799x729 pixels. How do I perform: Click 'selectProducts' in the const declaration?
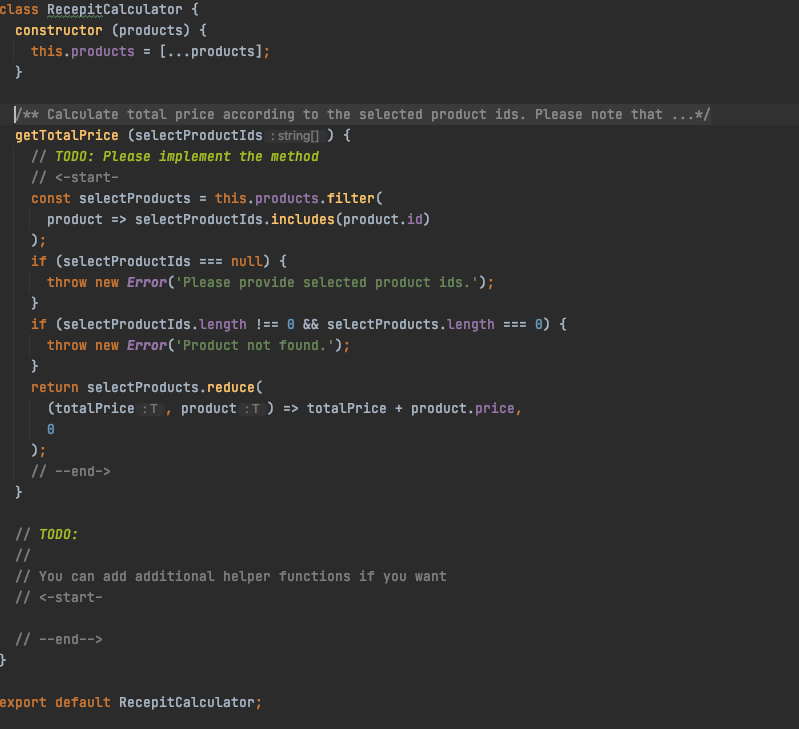point(135,198)
